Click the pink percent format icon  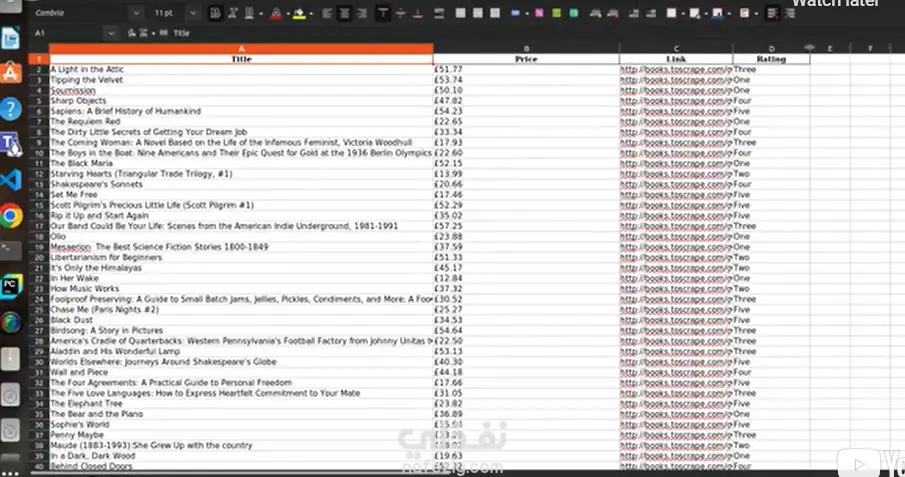539,13
